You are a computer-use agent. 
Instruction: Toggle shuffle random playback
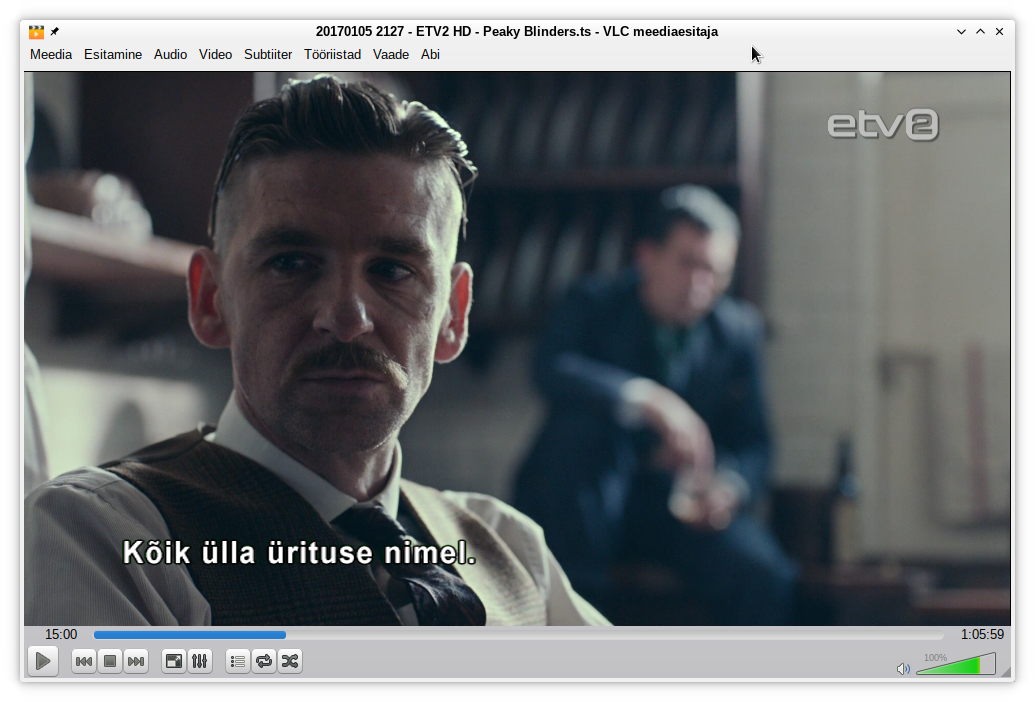point(290,661)
